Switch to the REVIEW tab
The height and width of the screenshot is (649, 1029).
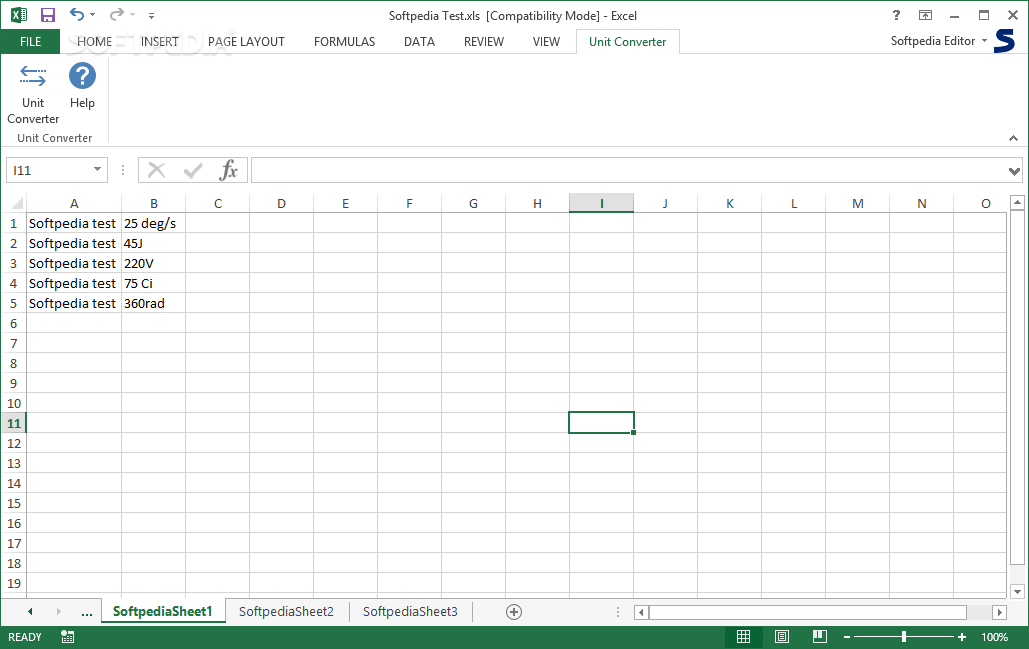[484, 41]
